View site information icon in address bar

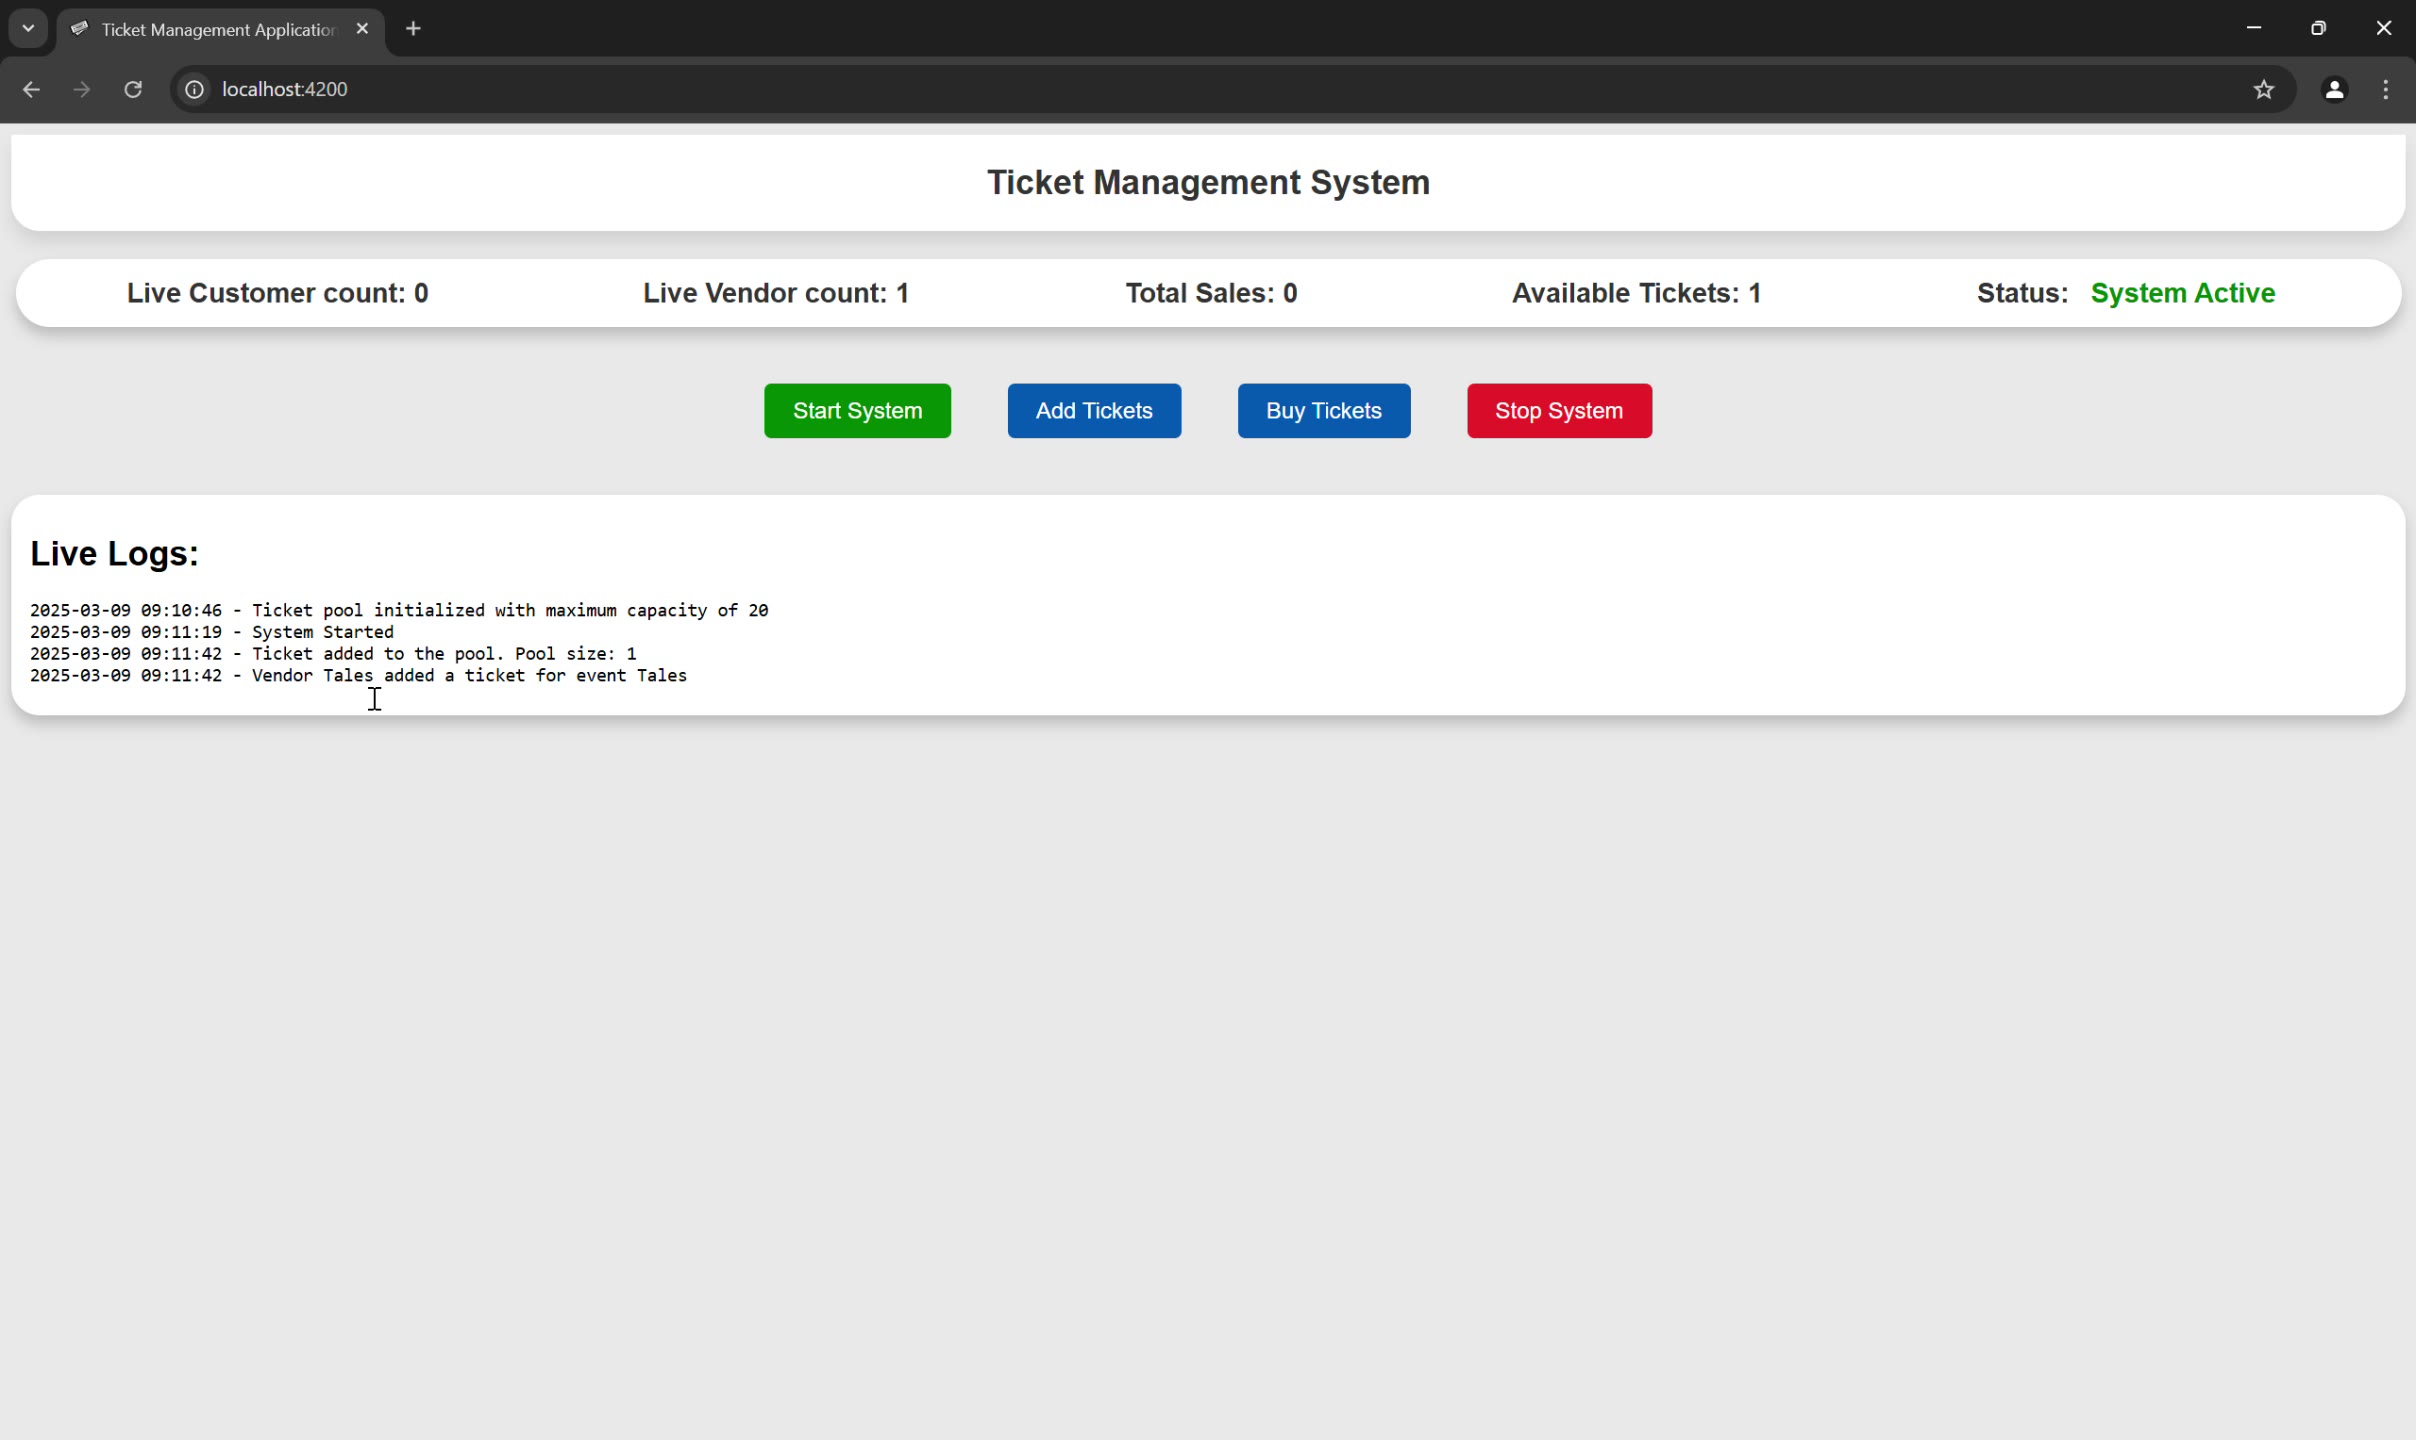[x=195, y=89]
